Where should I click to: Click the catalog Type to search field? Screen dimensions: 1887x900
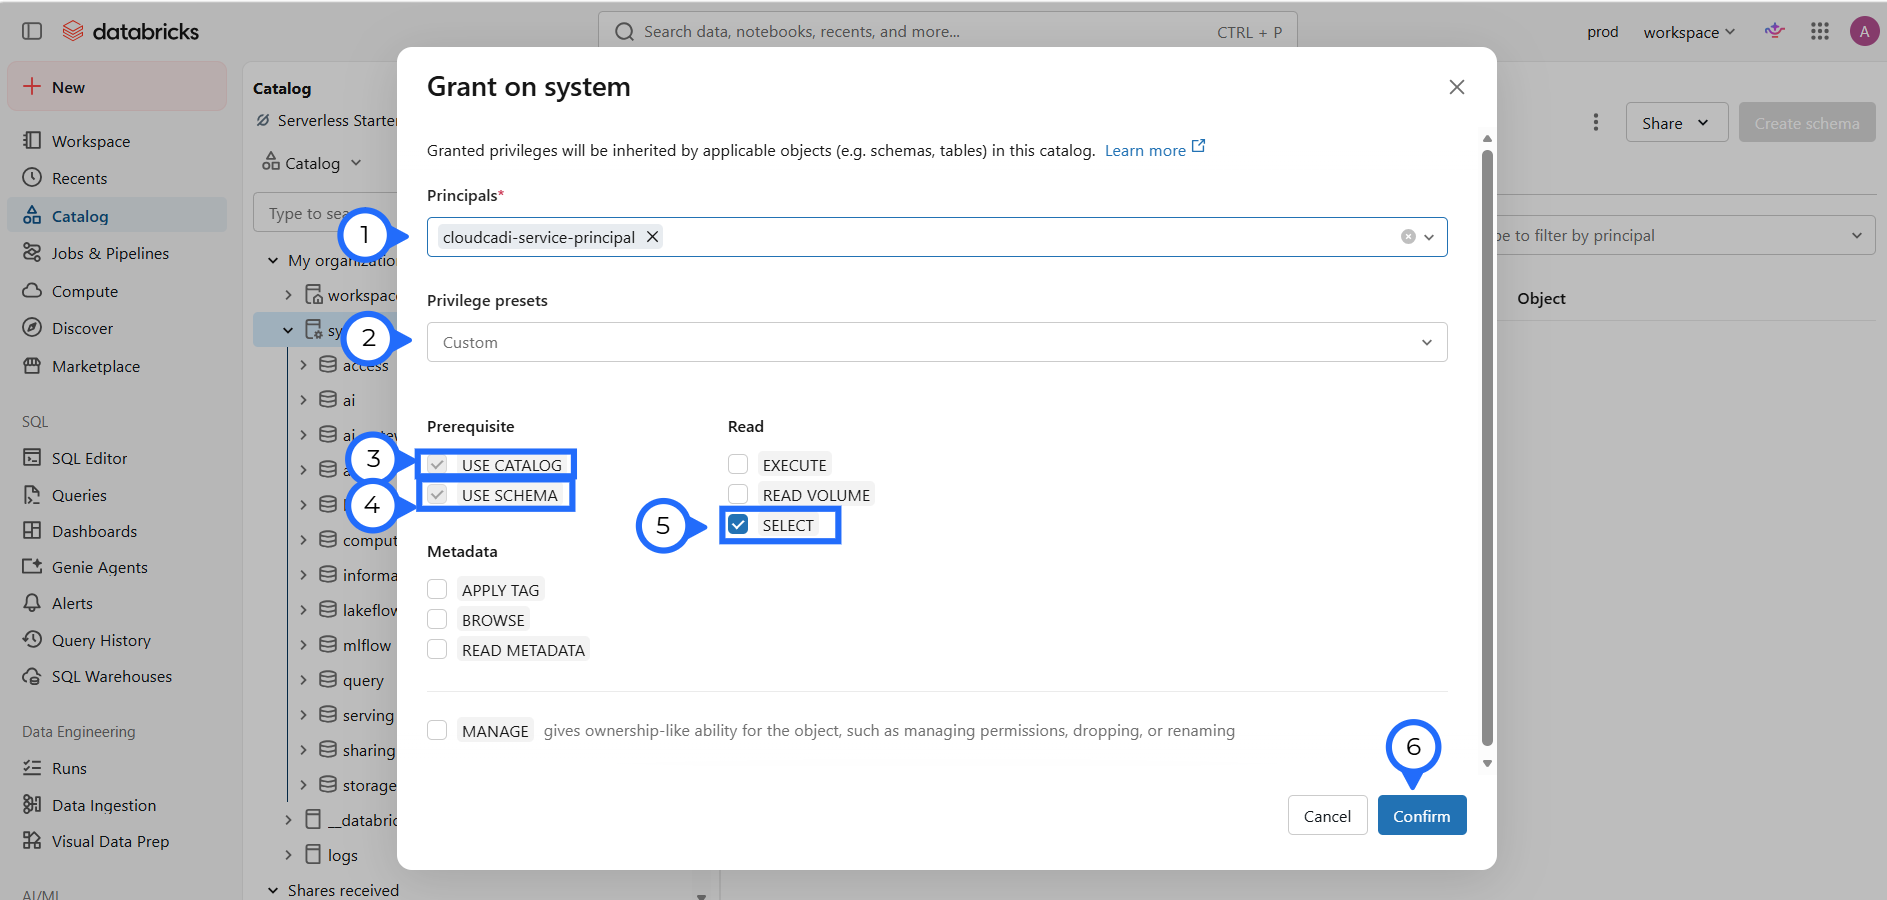(x=326, y=213)
